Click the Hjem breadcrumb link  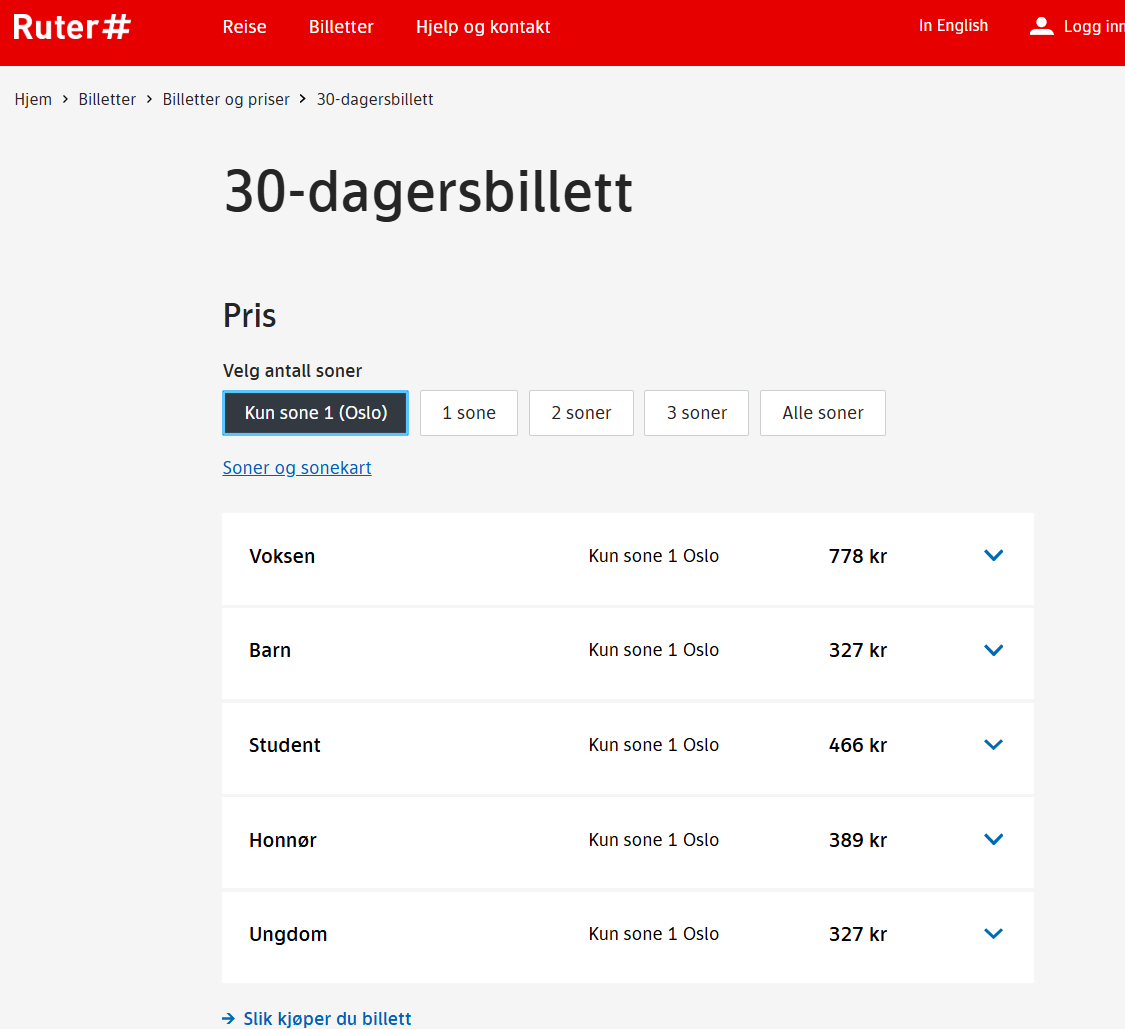[33, 99]
